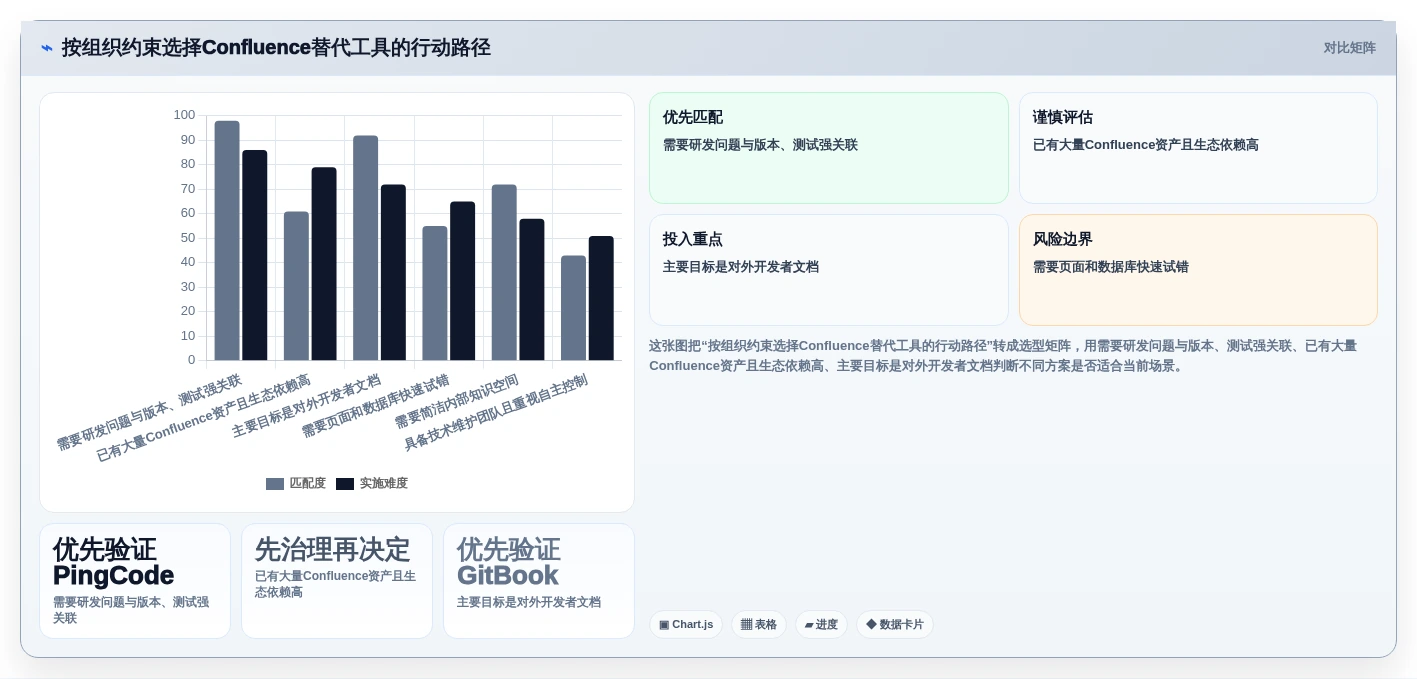This screenshot has height=679, width=1417.
Task: Click the 先治理再决定 card
Action: (337, 581)
